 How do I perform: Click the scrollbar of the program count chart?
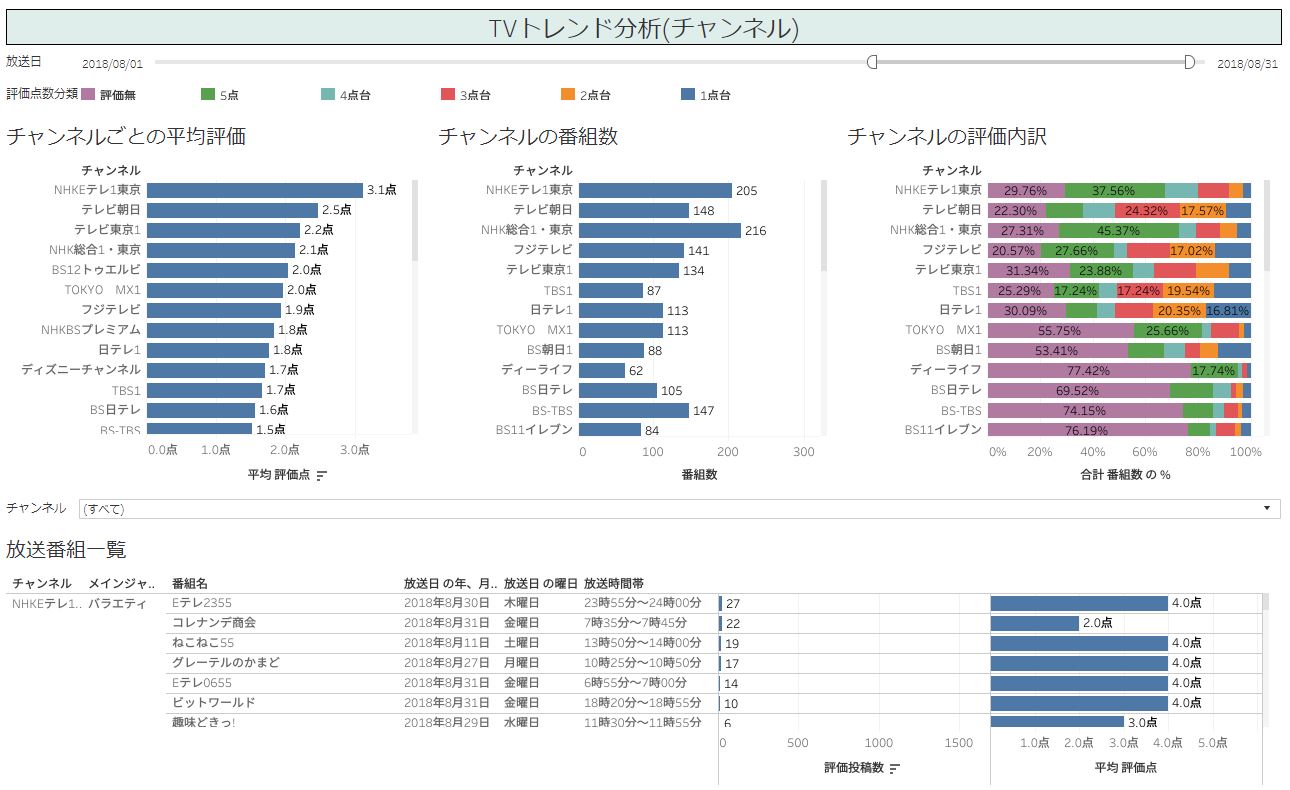[824, 225]
